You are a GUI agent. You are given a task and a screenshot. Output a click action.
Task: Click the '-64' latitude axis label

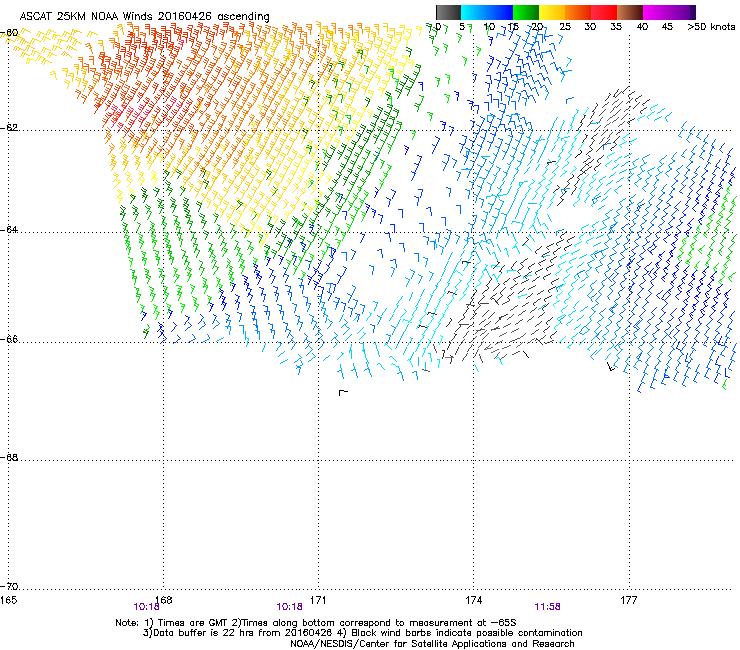pos(9,230)
